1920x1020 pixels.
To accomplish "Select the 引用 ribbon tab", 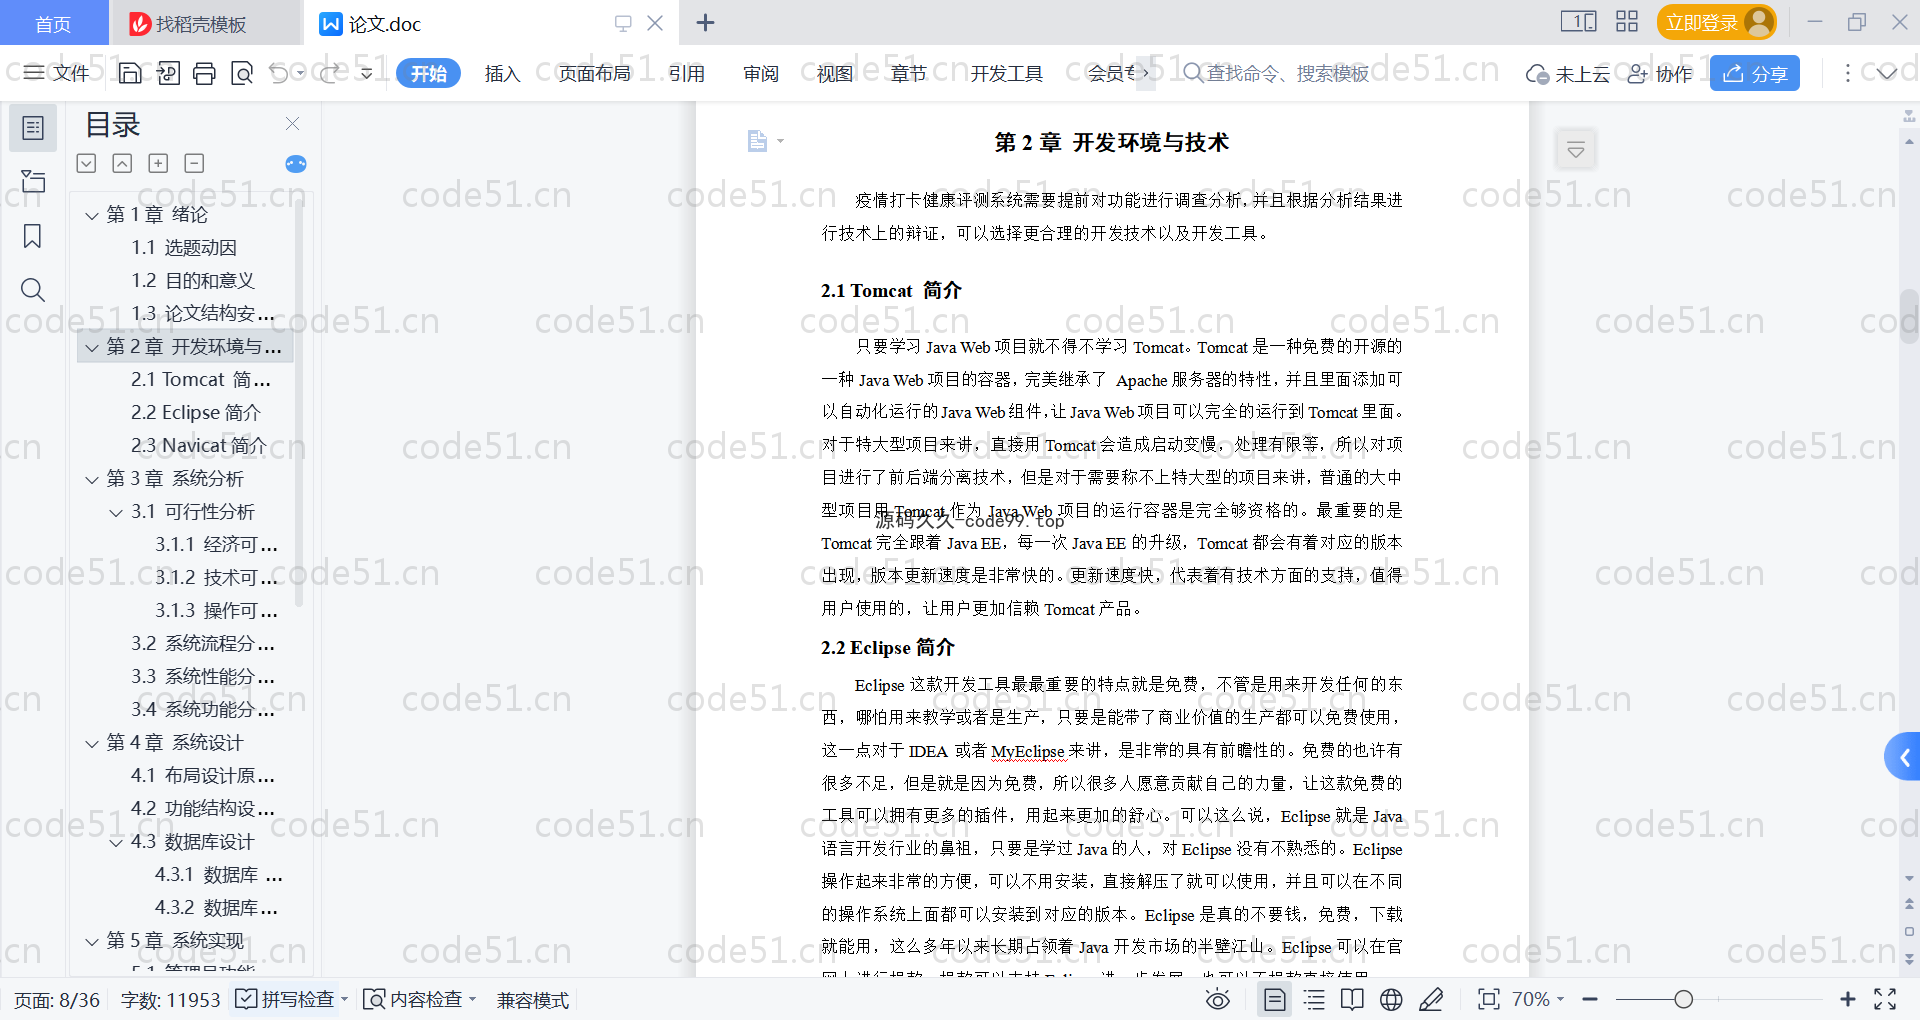I will [687, 73].
